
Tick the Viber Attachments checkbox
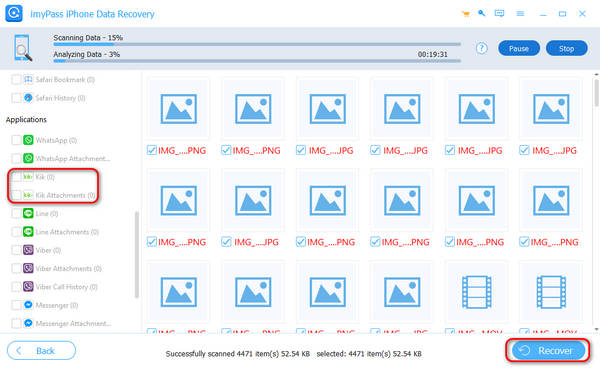pyautogui.click(x=16, y=269)
